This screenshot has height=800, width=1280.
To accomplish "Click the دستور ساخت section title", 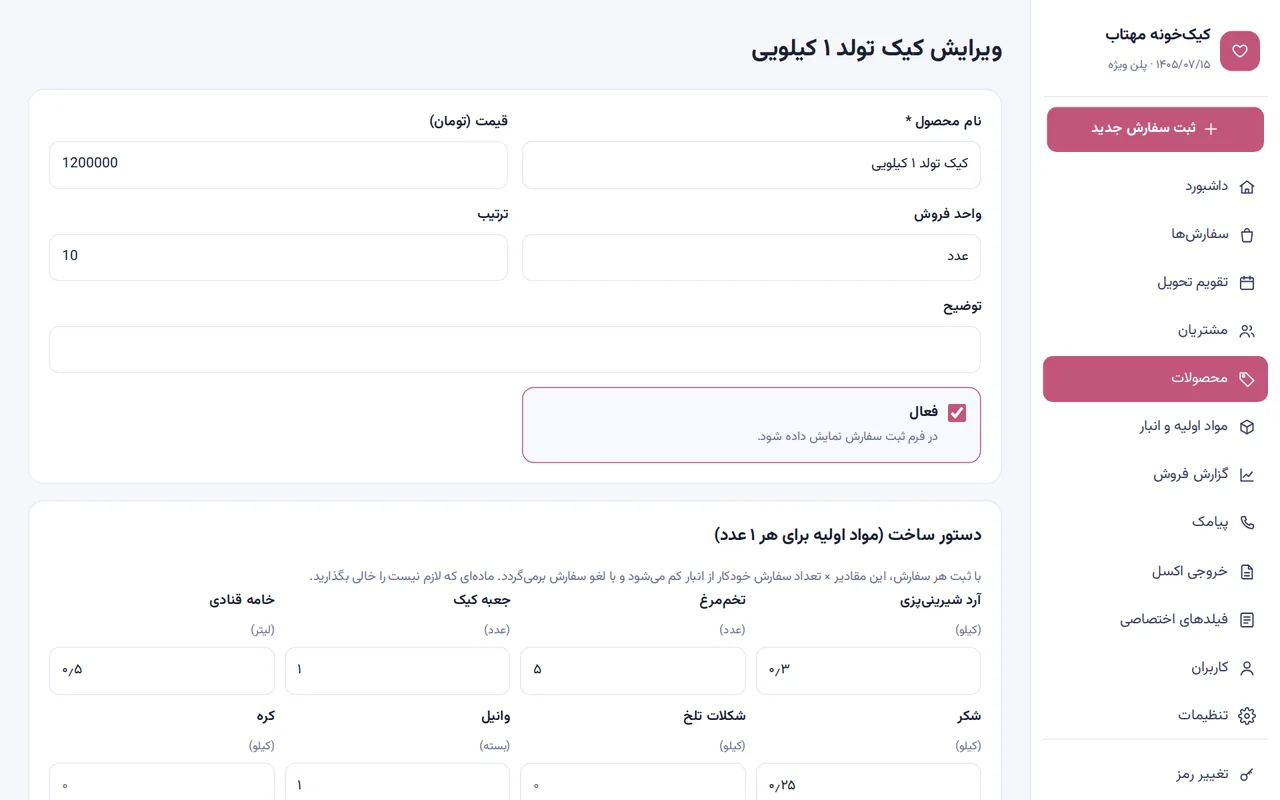I will coord(848,535).
